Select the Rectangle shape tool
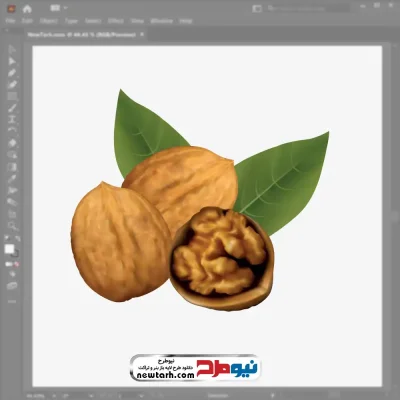 click(12, 96)
